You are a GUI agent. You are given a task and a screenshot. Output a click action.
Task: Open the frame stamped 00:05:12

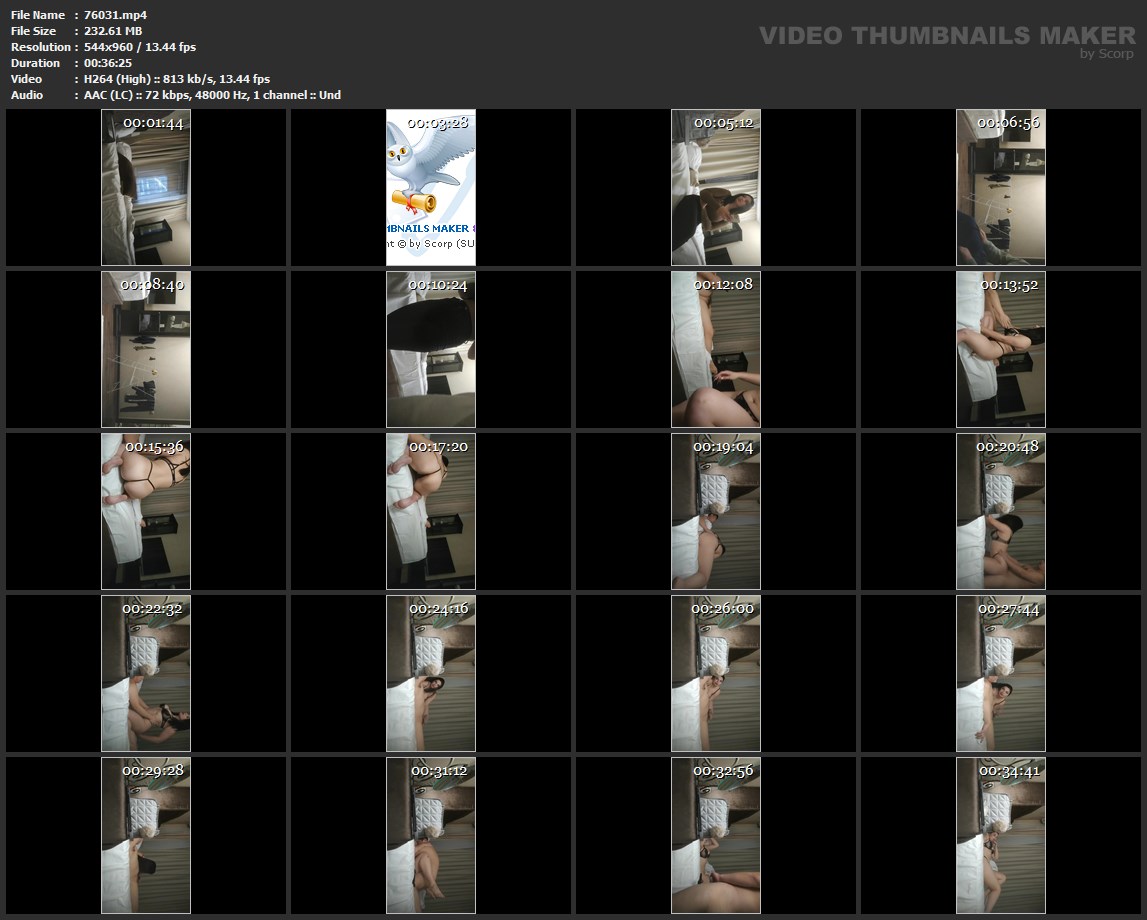pos(716,188)
